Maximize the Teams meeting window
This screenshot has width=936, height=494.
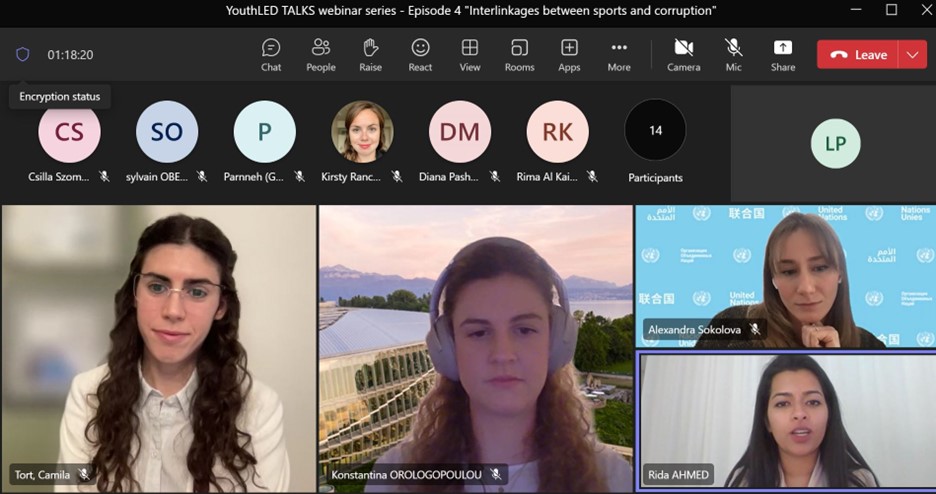[891, 10]
